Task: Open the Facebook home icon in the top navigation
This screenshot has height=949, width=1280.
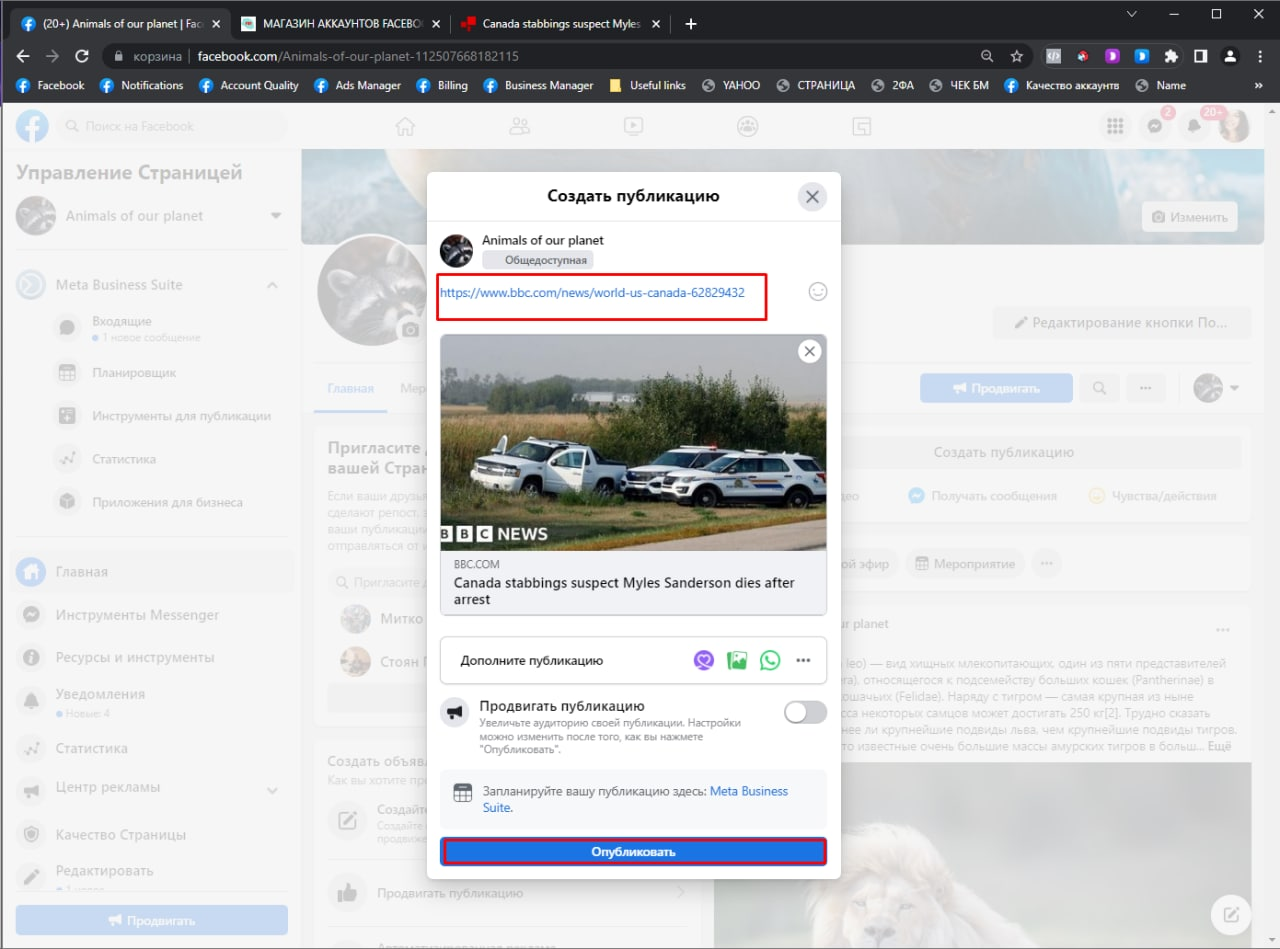Action: click(x=404, y=126)
